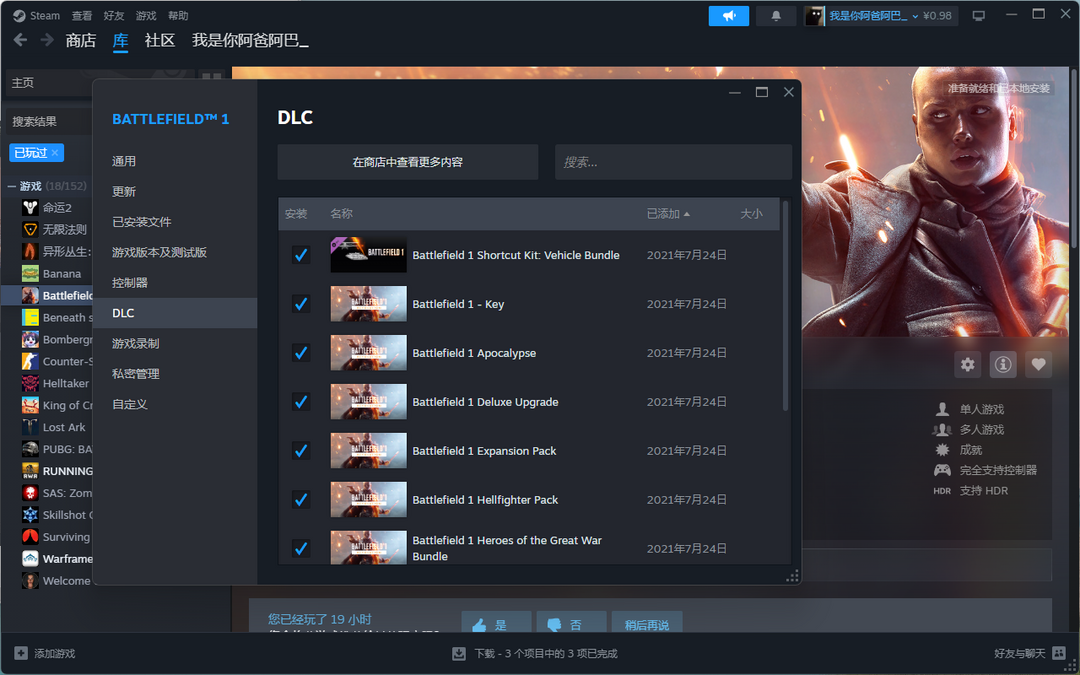Open the game info icon

(x=1003, y=365)
